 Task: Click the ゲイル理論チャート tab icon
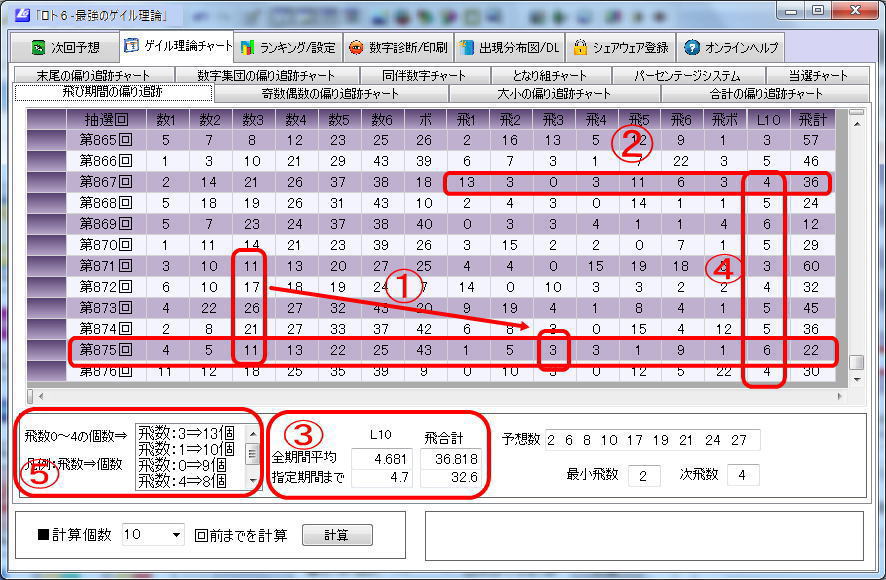132,46
